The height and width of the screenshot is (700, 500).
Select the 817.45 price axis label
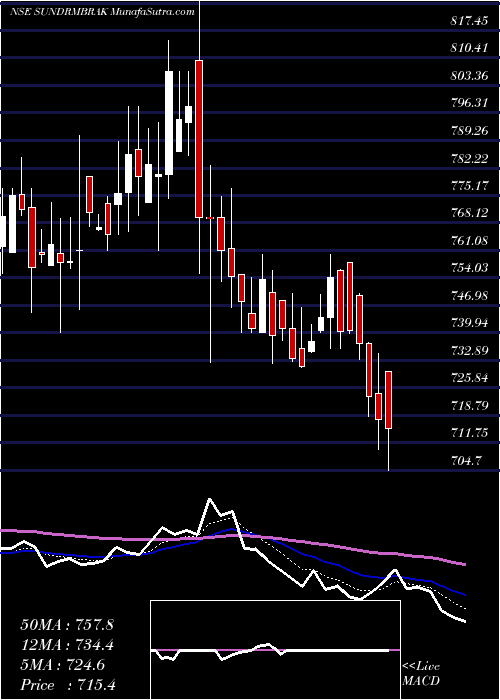pyautogui.click(x=469, y=20)
